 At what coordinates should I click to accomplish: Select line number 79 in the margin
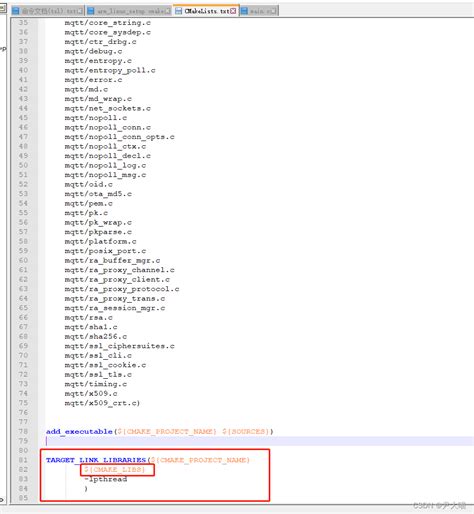coord(23,441)
